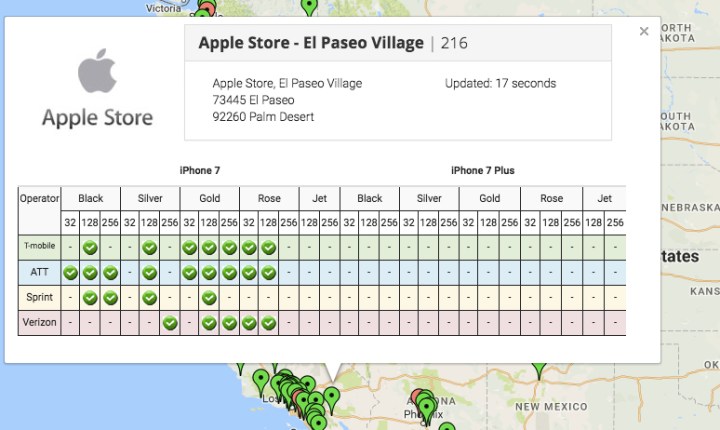720x430 pixels.
Task: Click Verizon iPhone 7 Silver 256 checkmark
Action: pyautogui.click(x=170, y=323)
